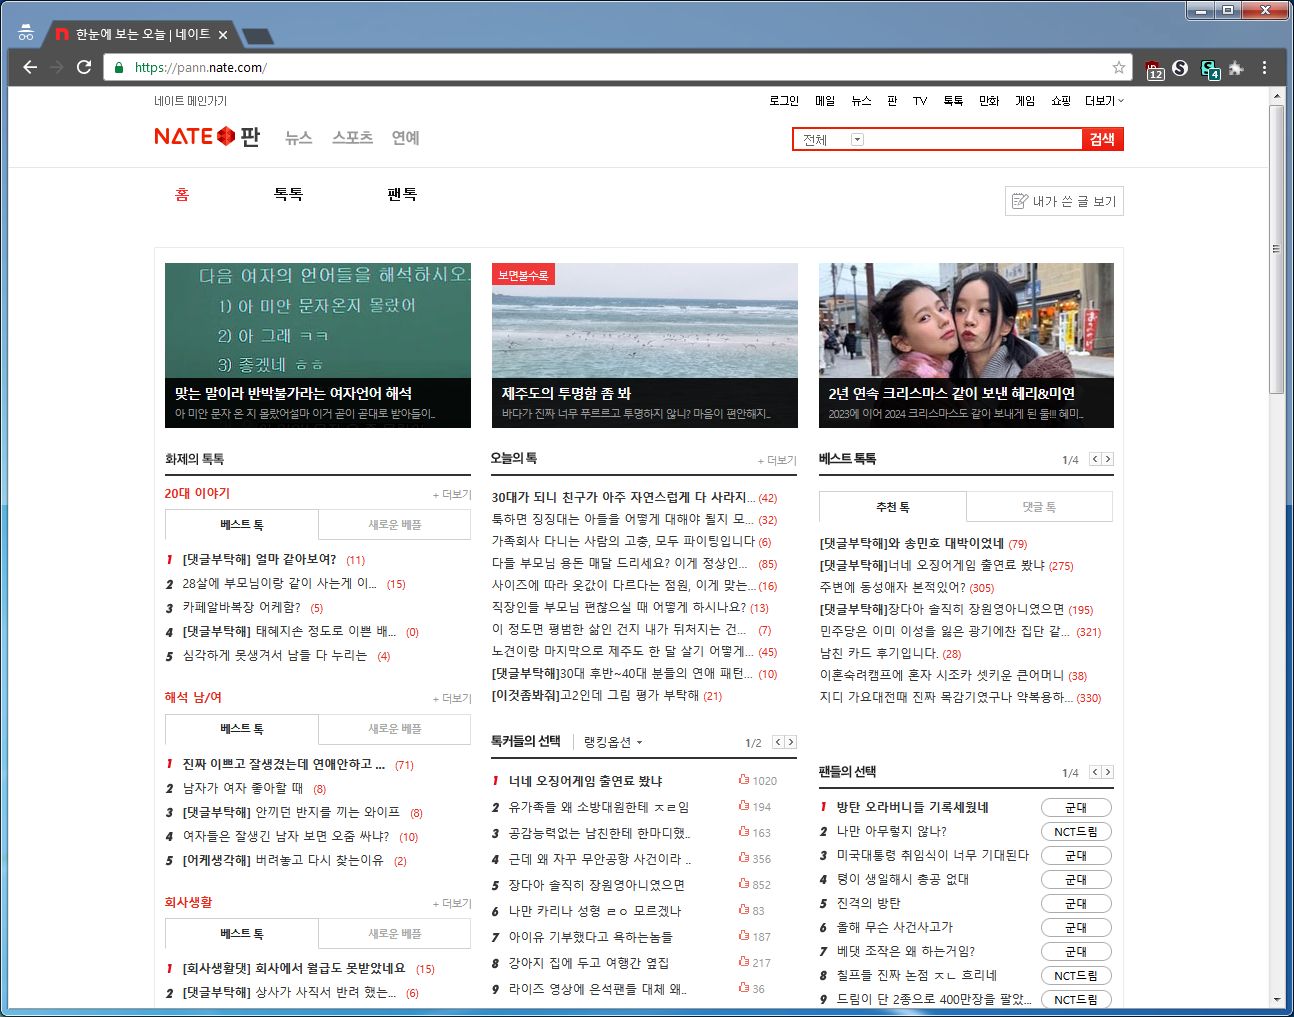Select 베스트 톡 tab under 해석 남/여
This screenshot has height=1017, width=1294.
[242, 729]
